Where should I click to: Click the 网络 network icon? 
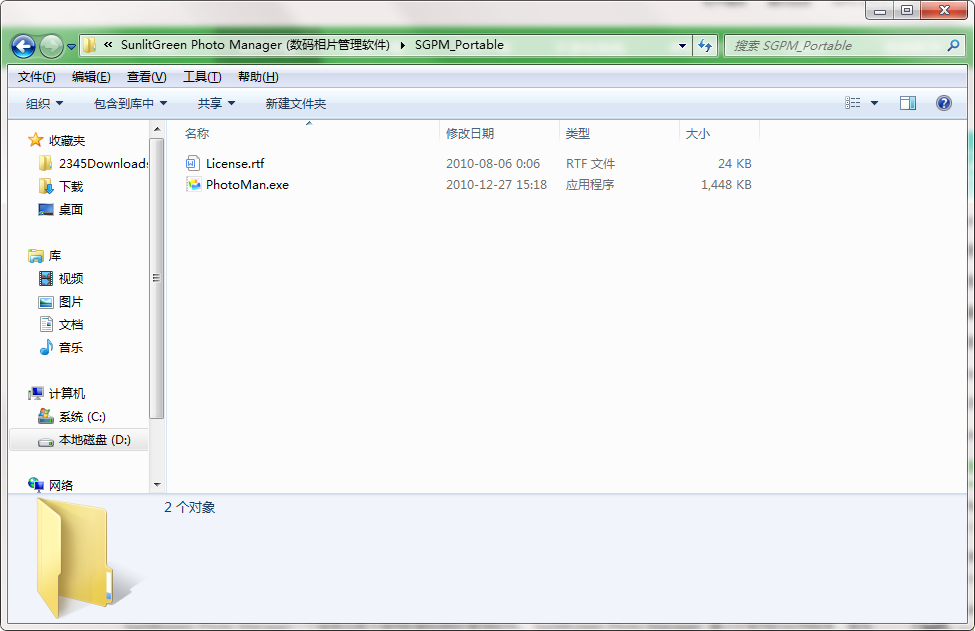pos(35,485)
